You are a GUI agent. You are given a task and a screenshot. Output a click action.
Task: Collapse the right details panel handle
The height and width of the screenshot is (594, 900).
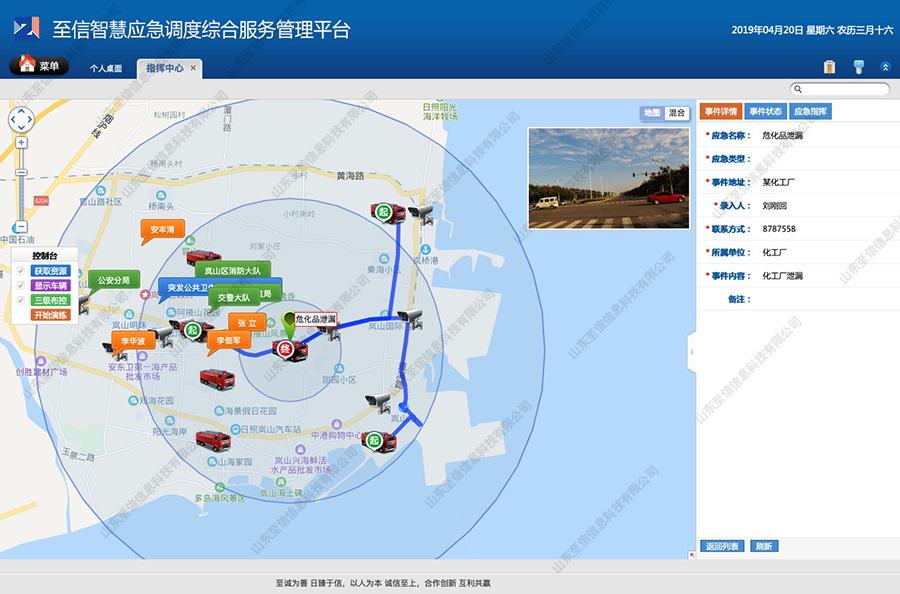coord(692,351)
